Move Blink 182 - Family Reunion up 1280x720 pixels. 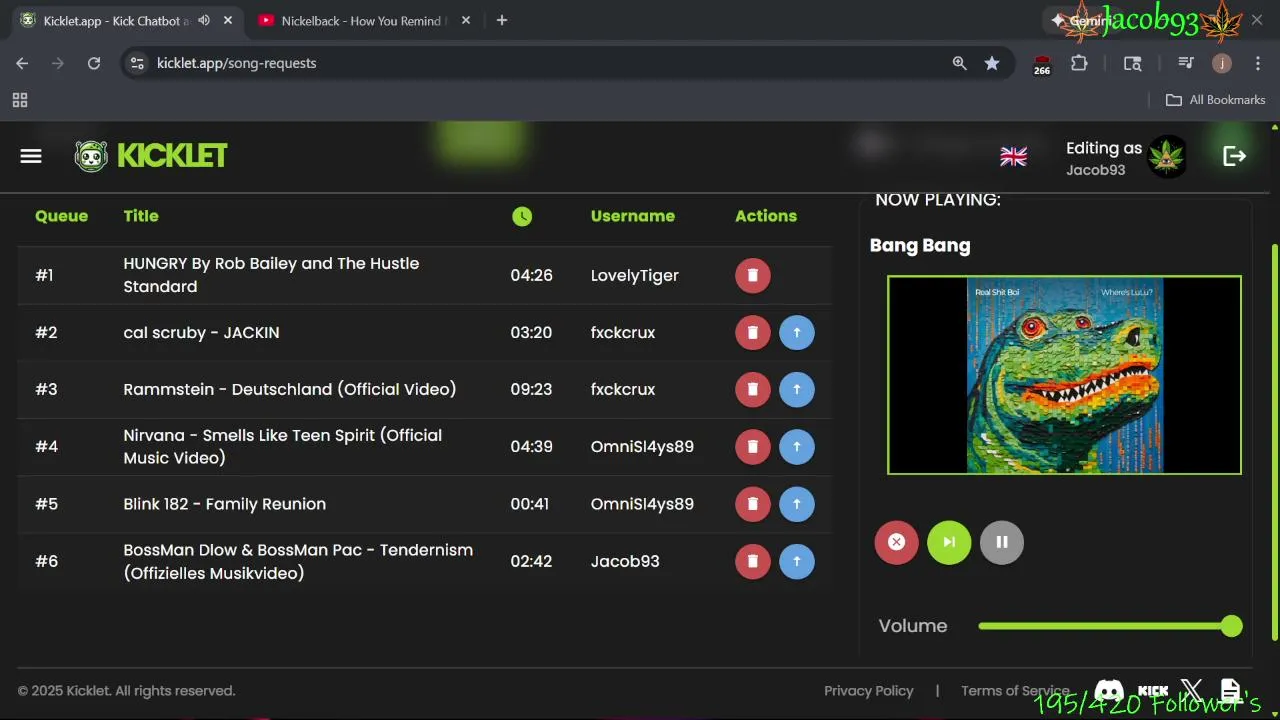(x=797, y=504)
